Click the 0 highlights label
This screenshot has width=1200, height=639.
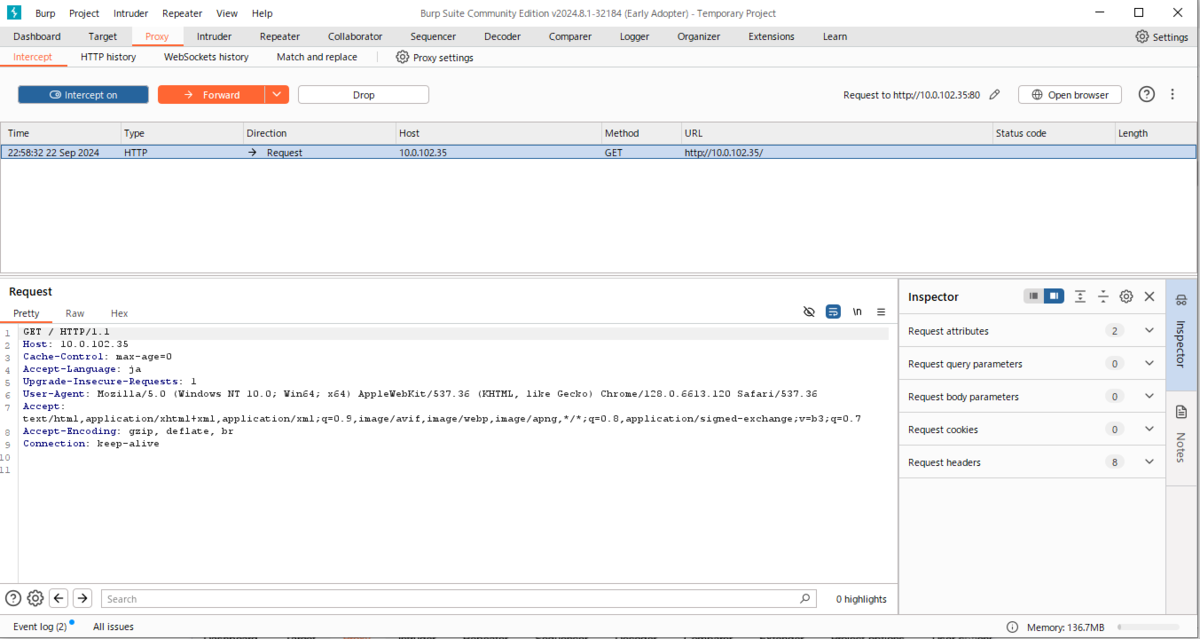pyautogui.click(x=861, y=599)
